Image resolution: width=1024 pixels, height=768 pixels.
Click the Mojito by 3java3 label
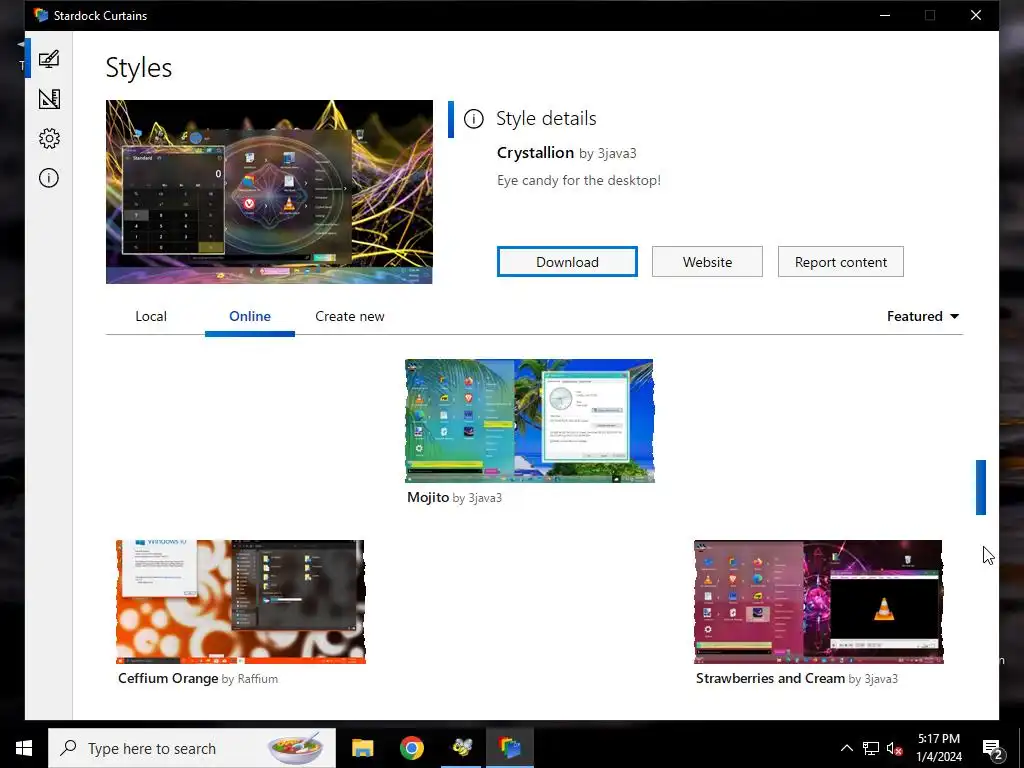point(455,498)
